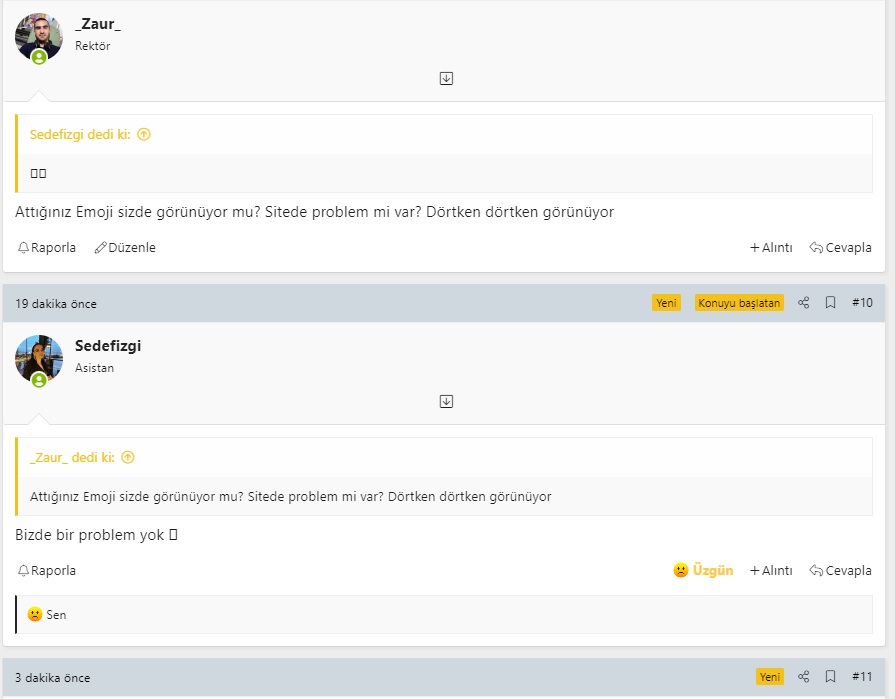Reply to _Zaur_'s post with Cevapla
The width and height of the screenshot is (895, 699).
pos(840,248)
